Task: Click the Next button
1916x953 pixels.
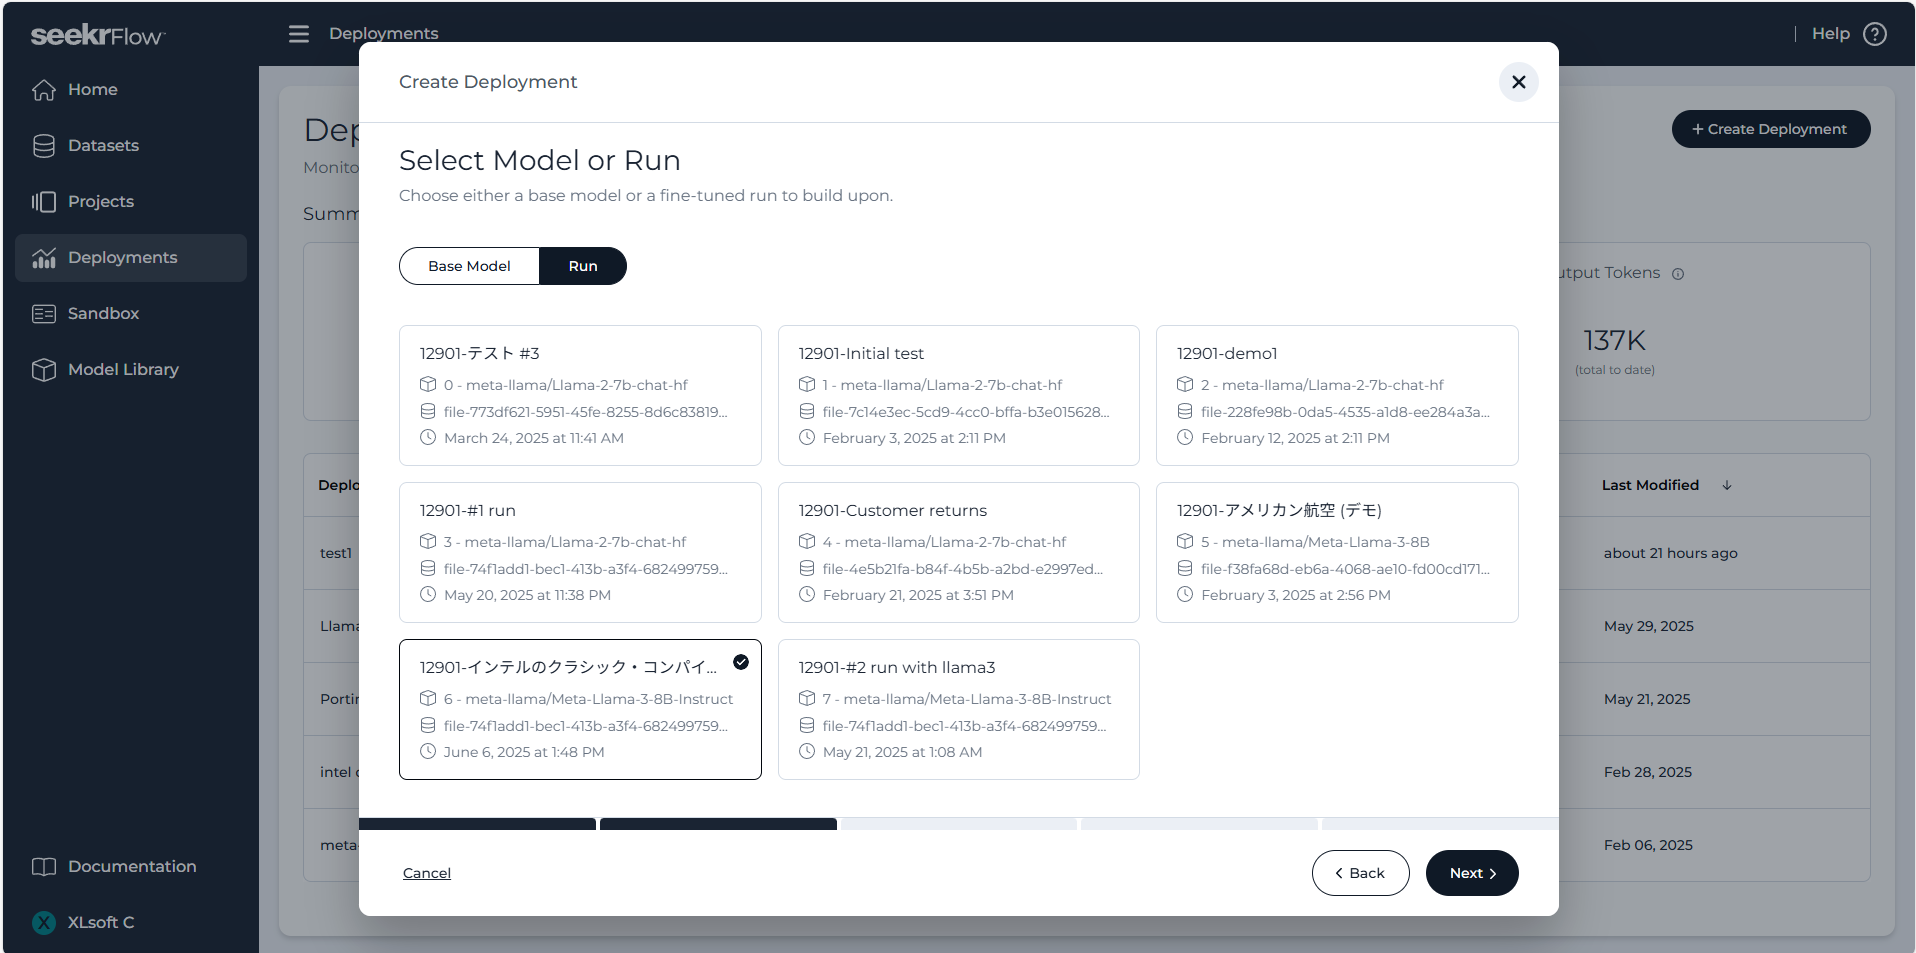Action: (1472, 873)
